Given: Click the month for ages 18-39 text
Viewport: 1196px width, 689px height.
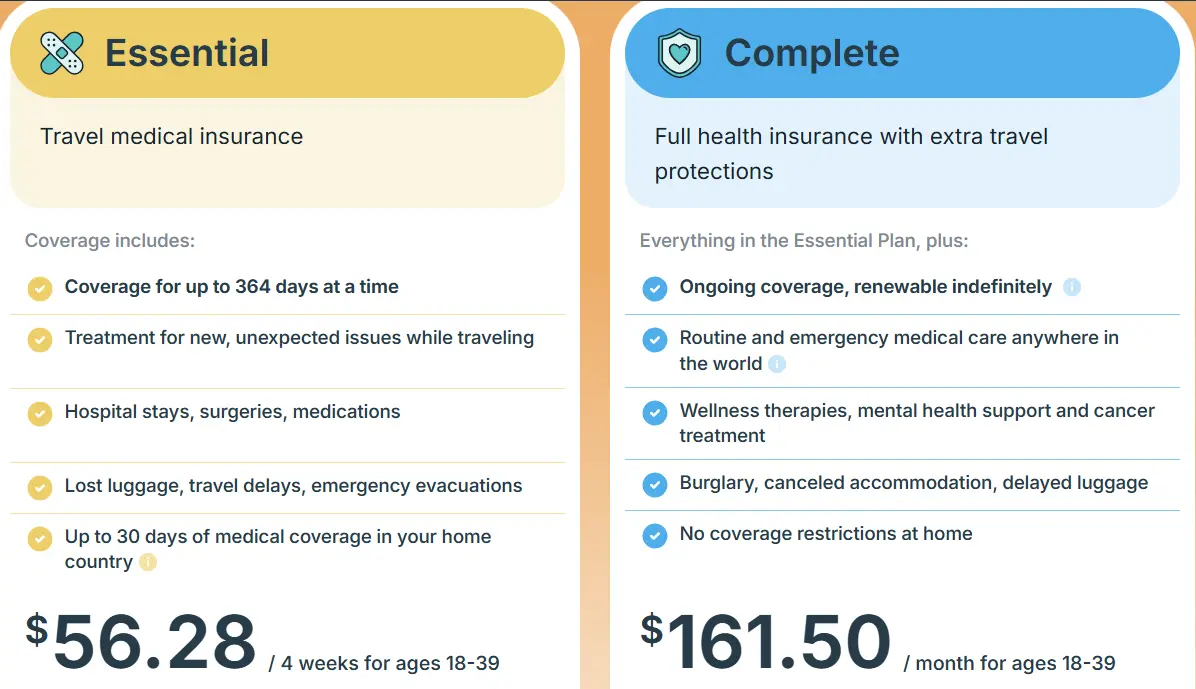Looking at the screenshot, I should pos(1010,663).
